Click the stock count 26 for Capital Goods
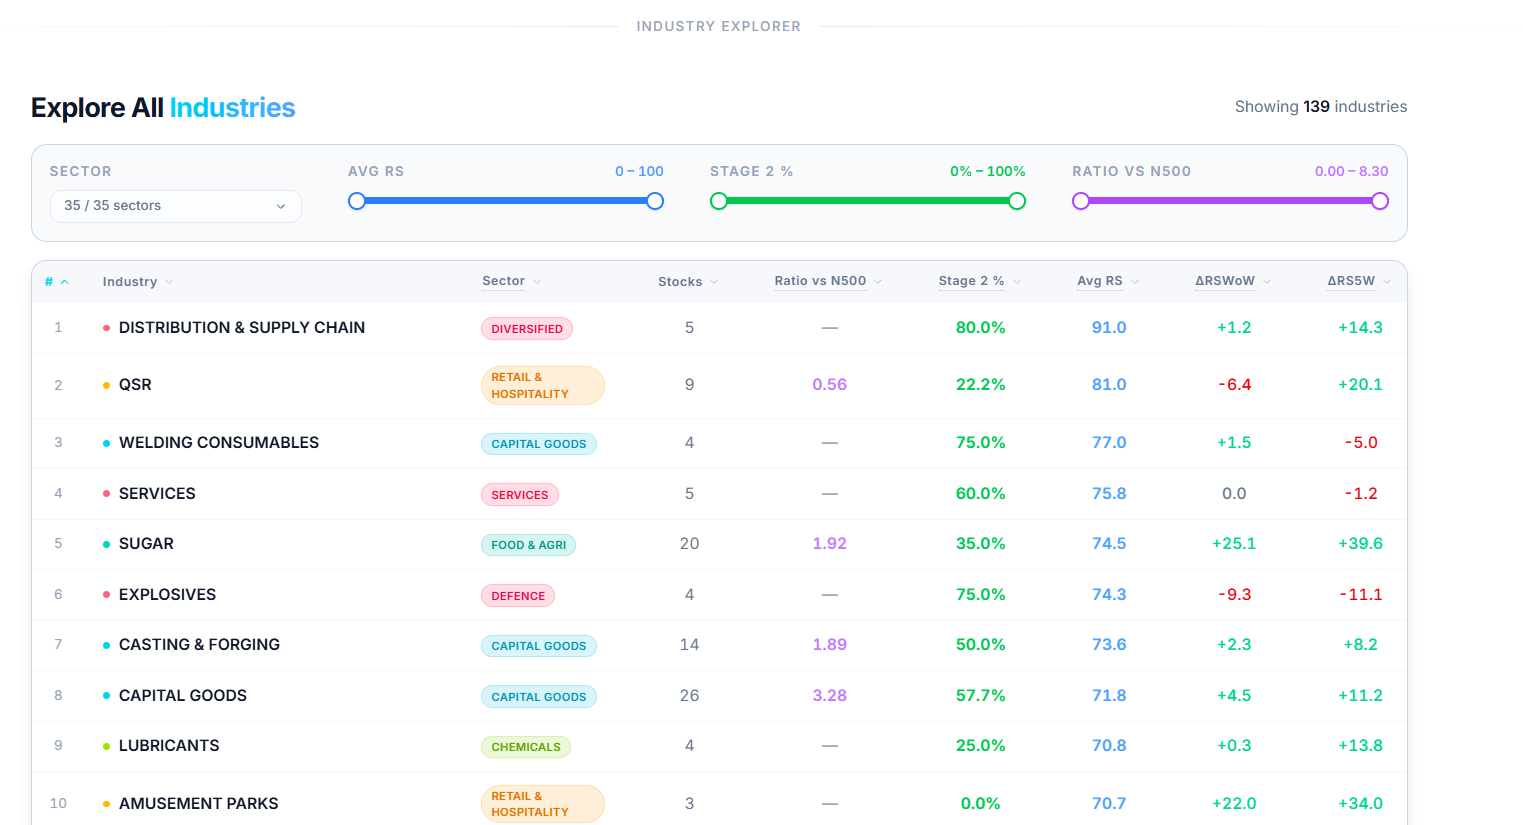The image size is (1523, 825). click(x=689, y=696)
